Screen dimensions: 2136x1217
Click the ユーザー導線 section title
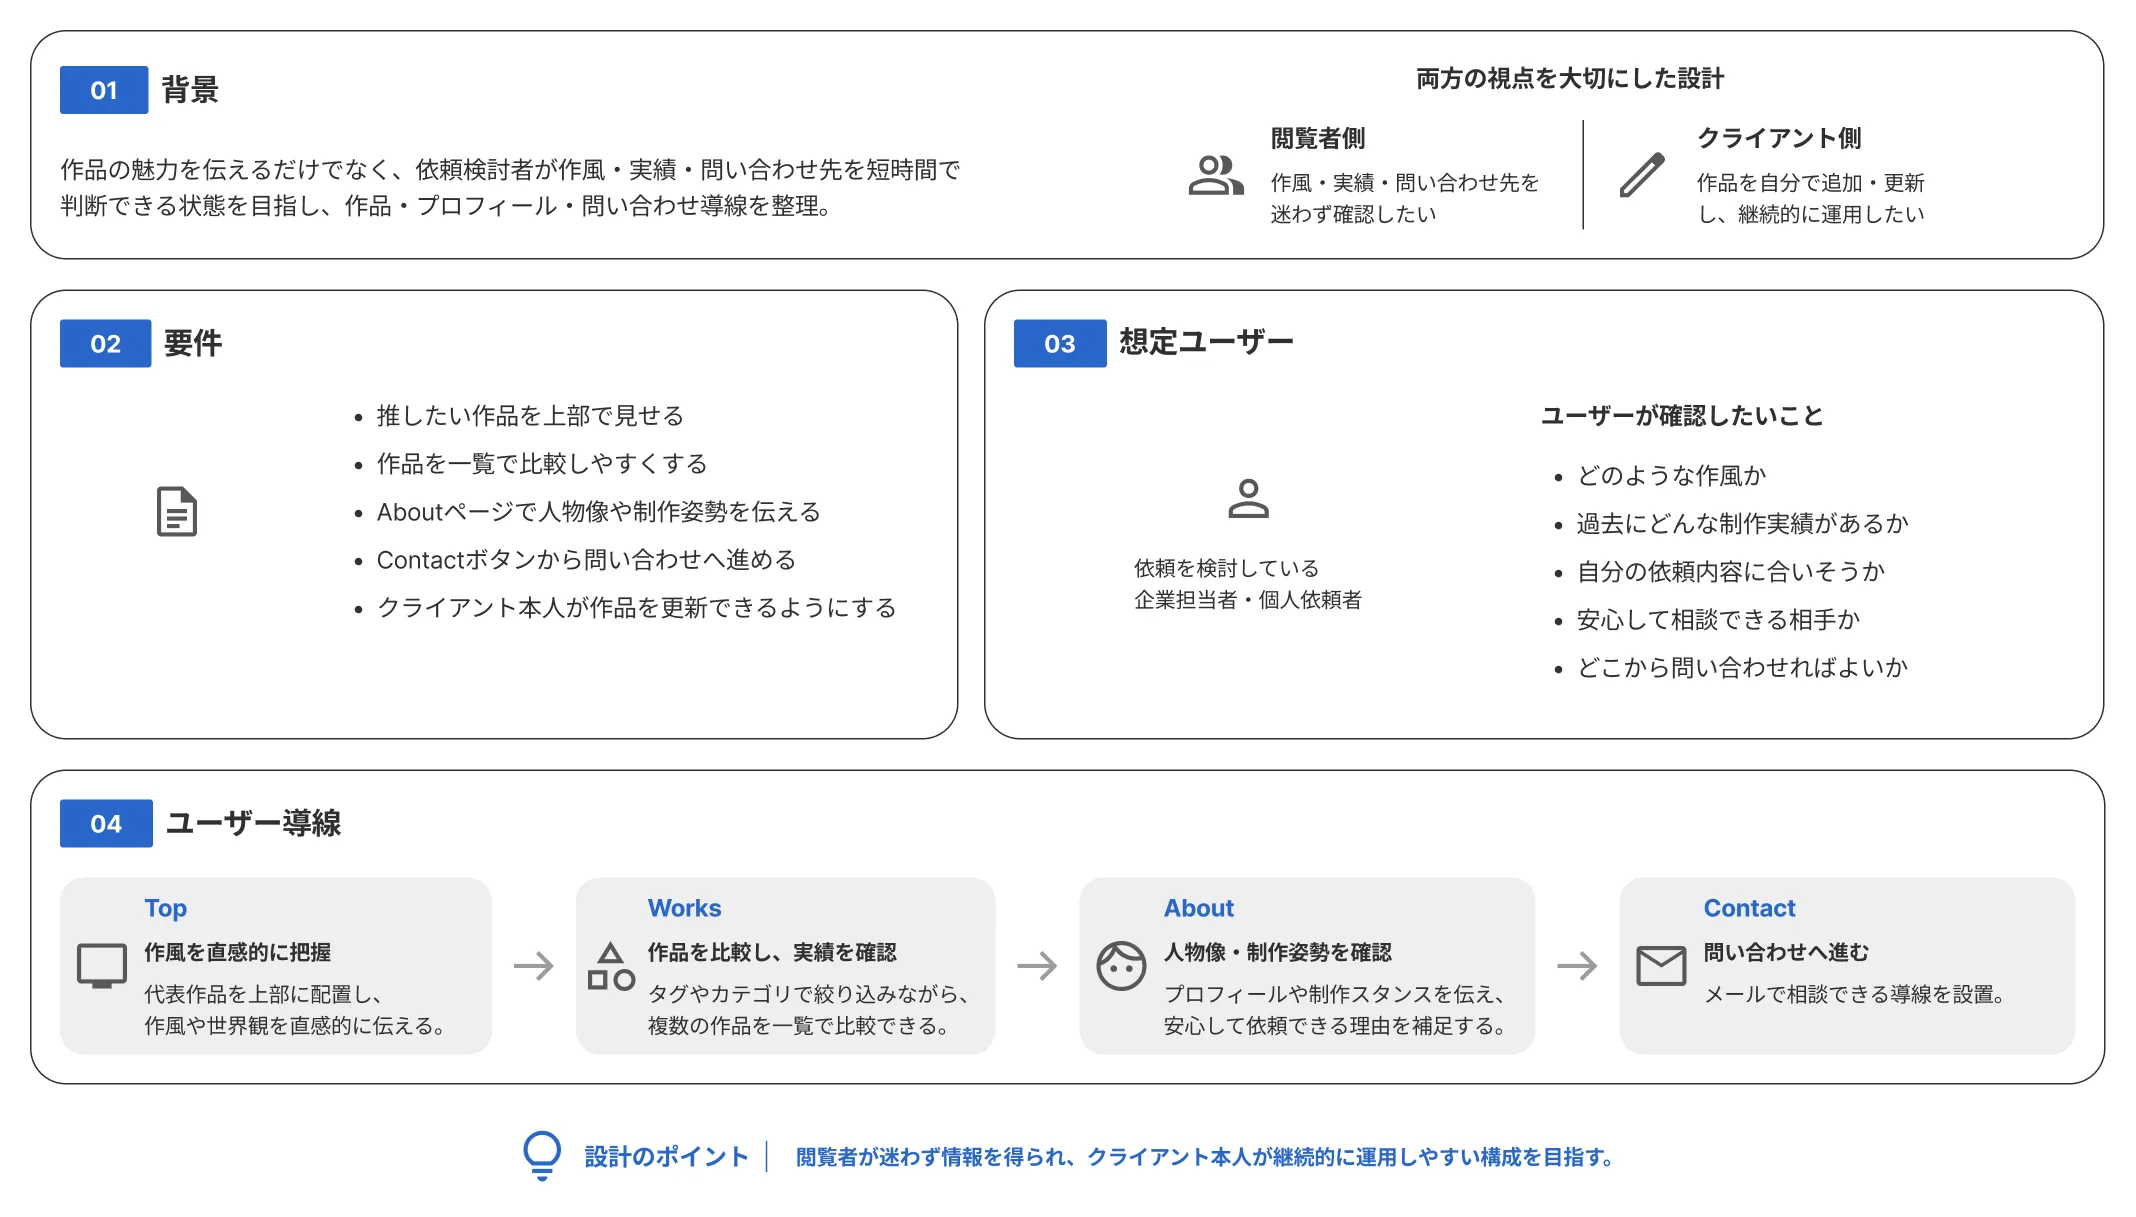[253, 823]
